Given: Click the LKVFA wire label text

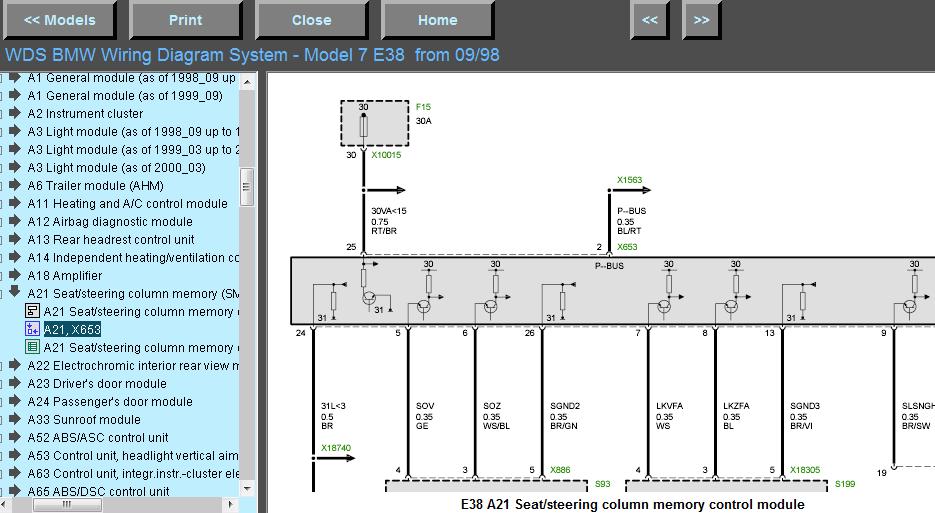Looking at the screenshot, I should pos(670,406).
